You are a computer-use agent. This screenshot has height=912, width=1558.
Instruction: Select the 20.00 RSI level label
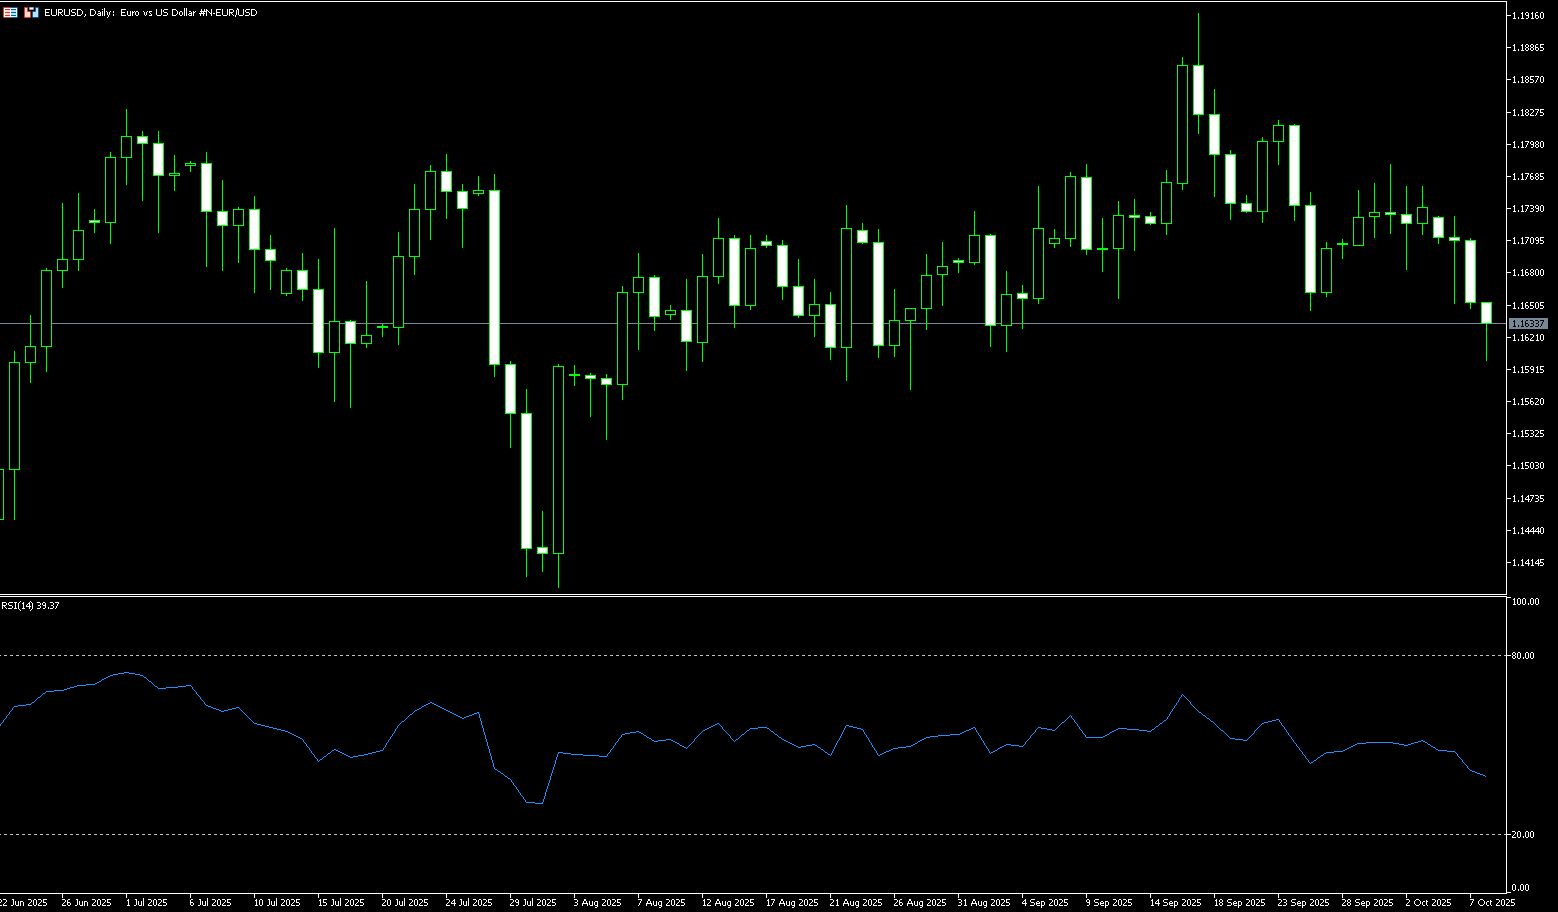coord(1523,835)
